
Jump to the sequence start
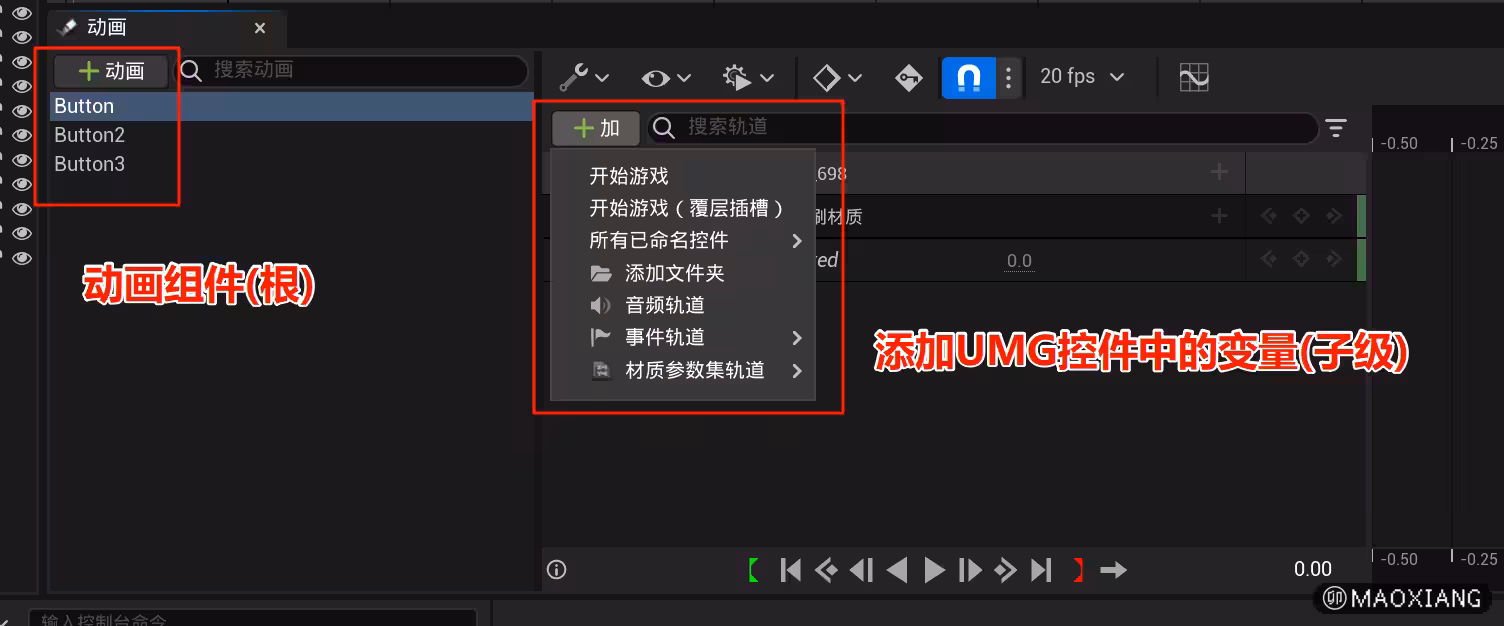pos(790,570)
